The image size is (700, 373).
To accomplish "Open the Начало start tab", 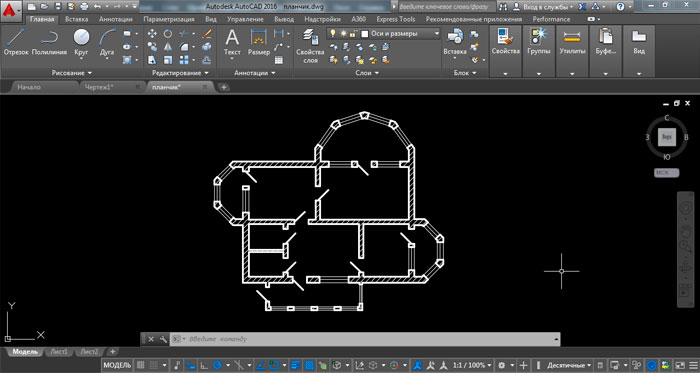I will [x=29, y=87].
